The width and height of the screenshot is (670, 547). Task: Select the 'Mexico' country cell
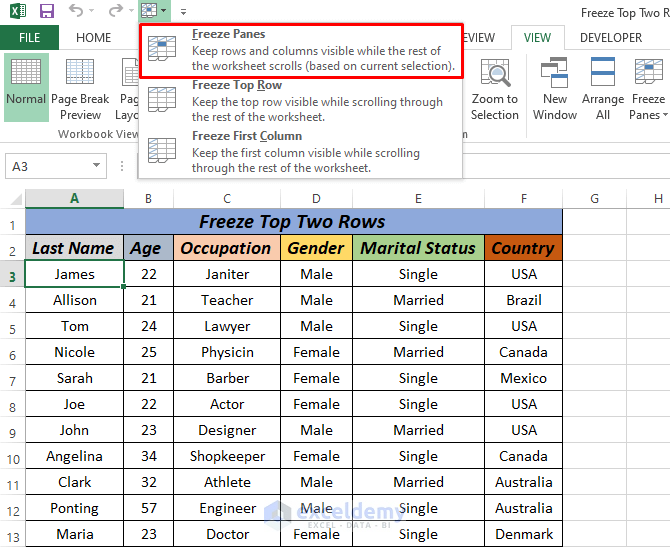(523, 378)
